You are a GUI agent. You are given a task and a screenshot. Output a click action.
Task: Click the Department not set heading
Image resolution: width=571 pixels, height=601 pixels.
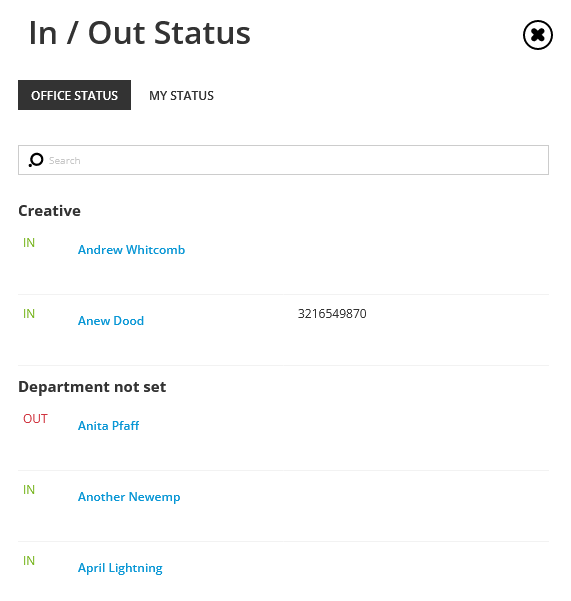point(92,386)
